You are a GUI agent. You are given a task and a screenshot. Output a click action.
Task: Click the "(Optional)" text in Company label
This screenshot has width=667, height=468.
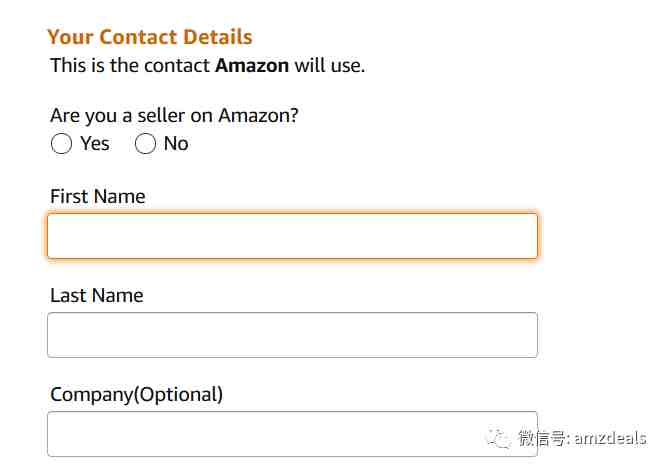178,395
